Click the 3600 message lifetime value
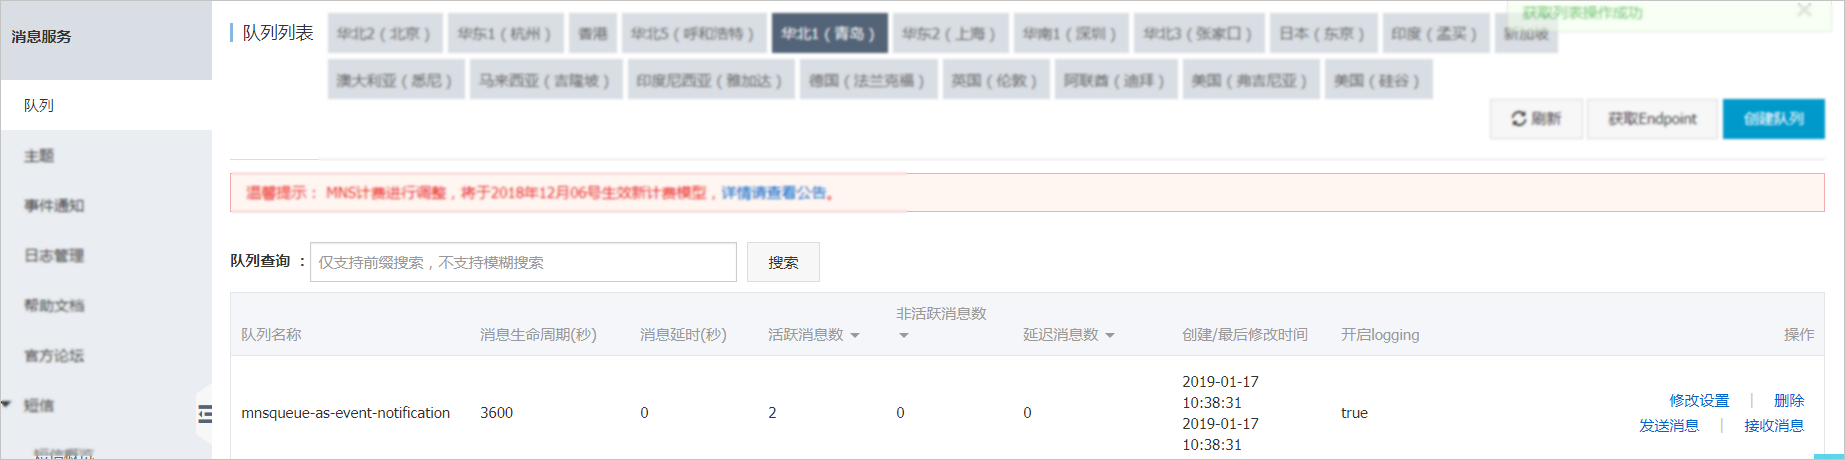 coord(497,413)
